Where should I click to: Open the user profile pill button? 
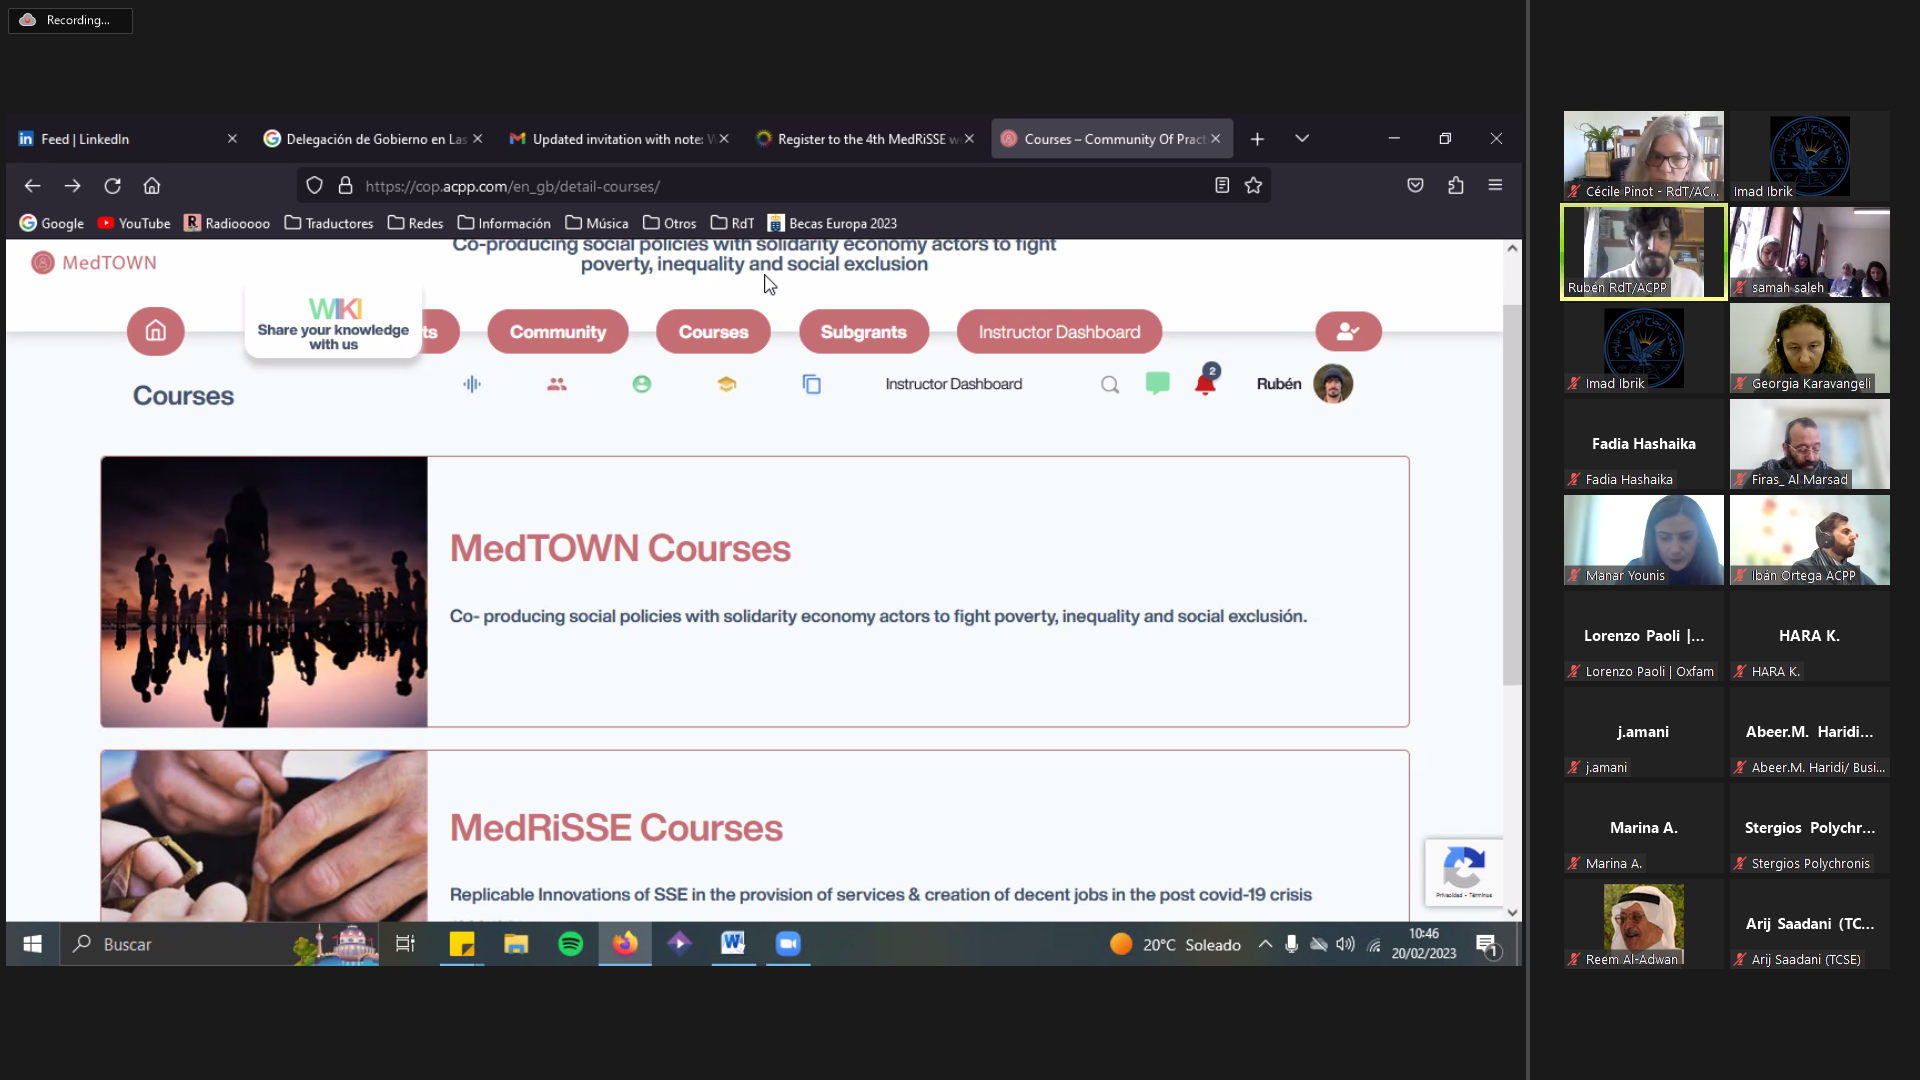pos(1348,331)
